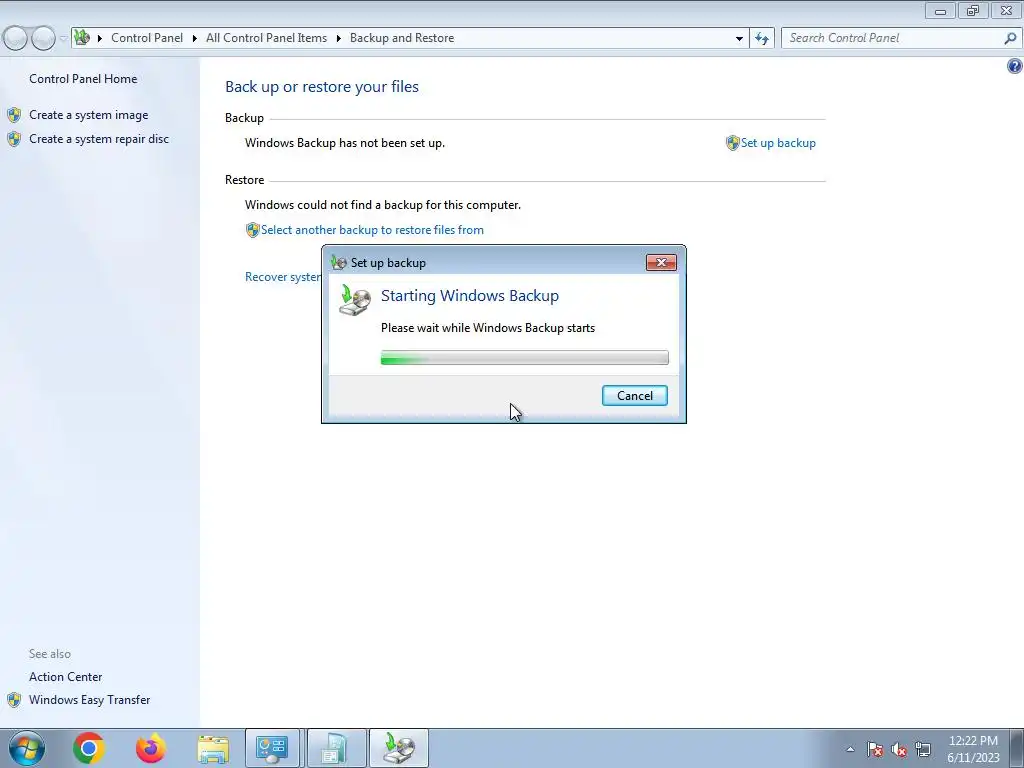Select All Control Panel Items breadcrumb
1024x768 pixels.
click(266, 38)
